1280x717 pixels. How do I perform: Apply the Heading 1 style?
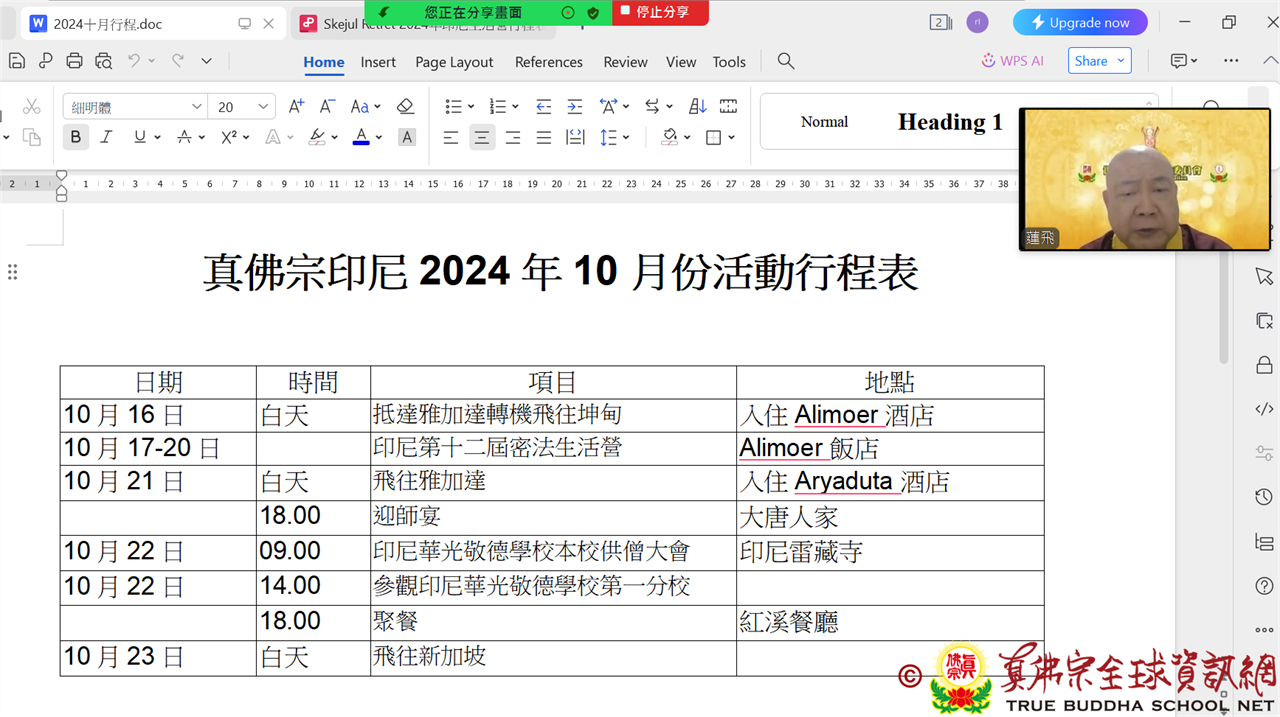[x=949, y=122]
